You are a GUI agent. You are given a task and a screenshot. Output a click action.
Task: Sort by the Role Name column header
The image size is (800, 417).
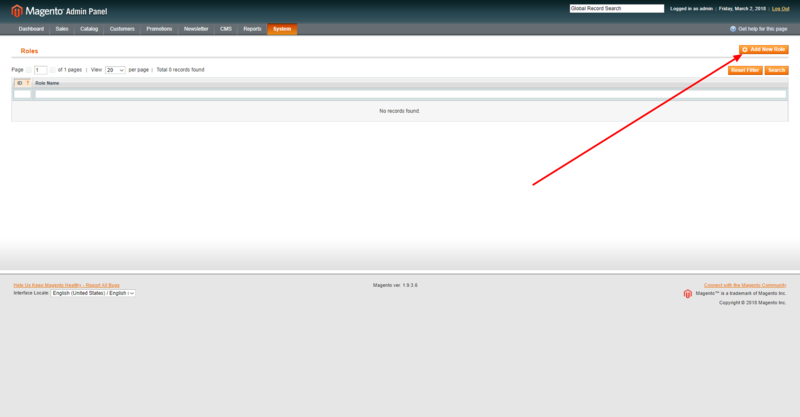[x=47, y=83]
